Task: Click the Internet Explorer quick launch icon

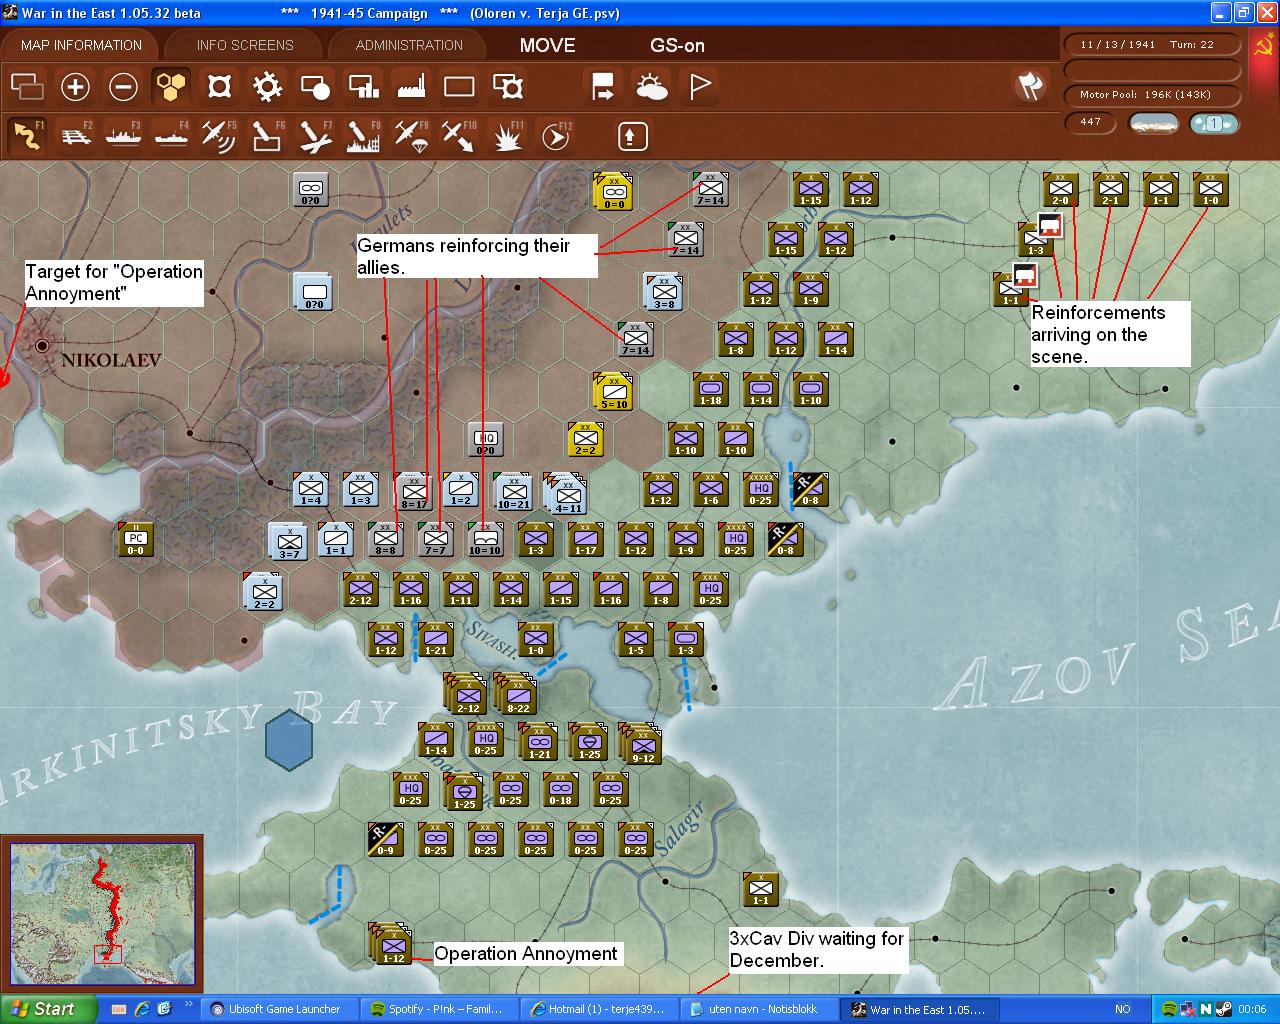Action: coord(142,1009)
